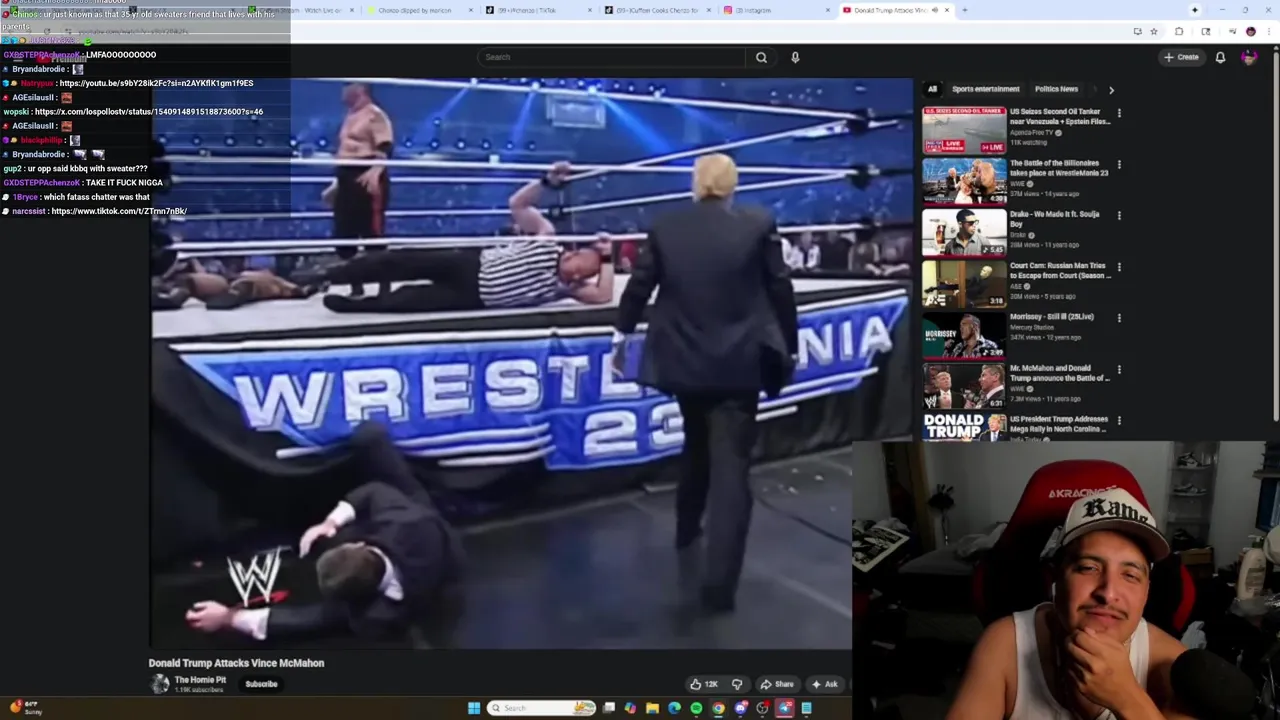
Task: Open The Homie Pit channel name link
Action: [x=200, y=680]
